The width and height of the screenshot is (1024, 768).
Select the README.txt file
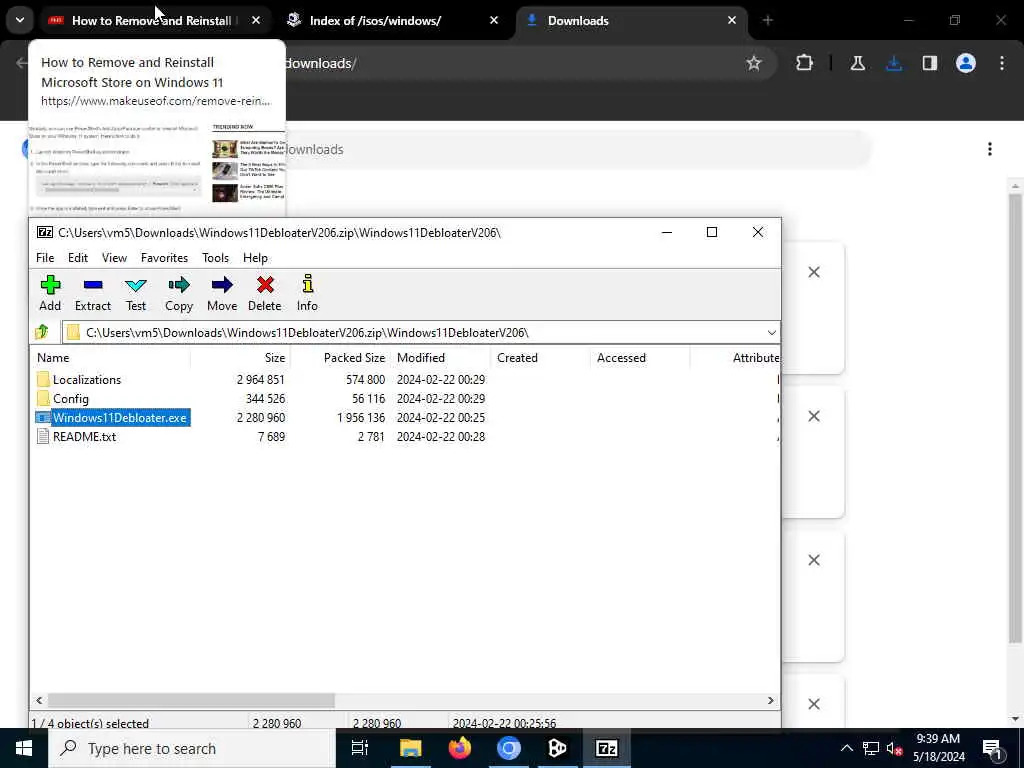click(x=84, y=436)
